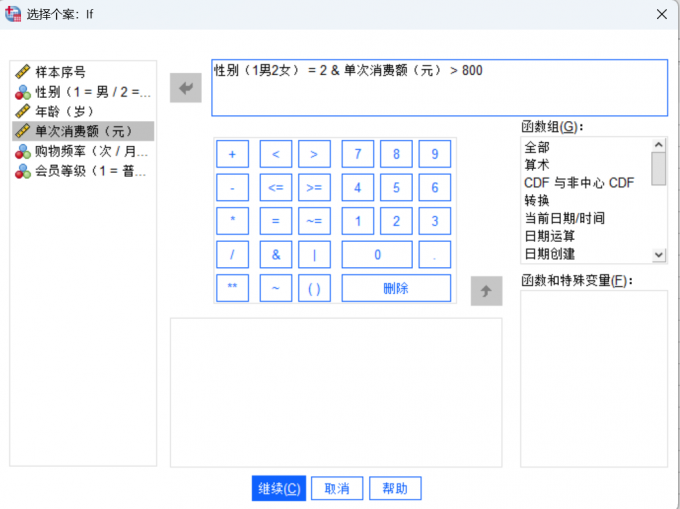Click keypad digit 5
This screenshot has height=509, width=680.
pos(396,187)
